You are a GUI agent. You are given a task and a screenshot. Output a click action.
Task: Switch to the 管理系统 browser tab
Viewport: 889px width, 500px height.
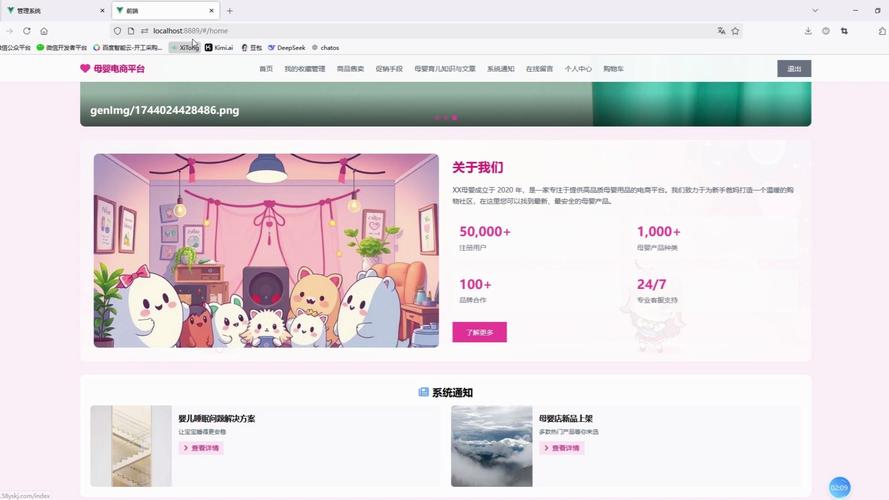[x=50, y=11]
